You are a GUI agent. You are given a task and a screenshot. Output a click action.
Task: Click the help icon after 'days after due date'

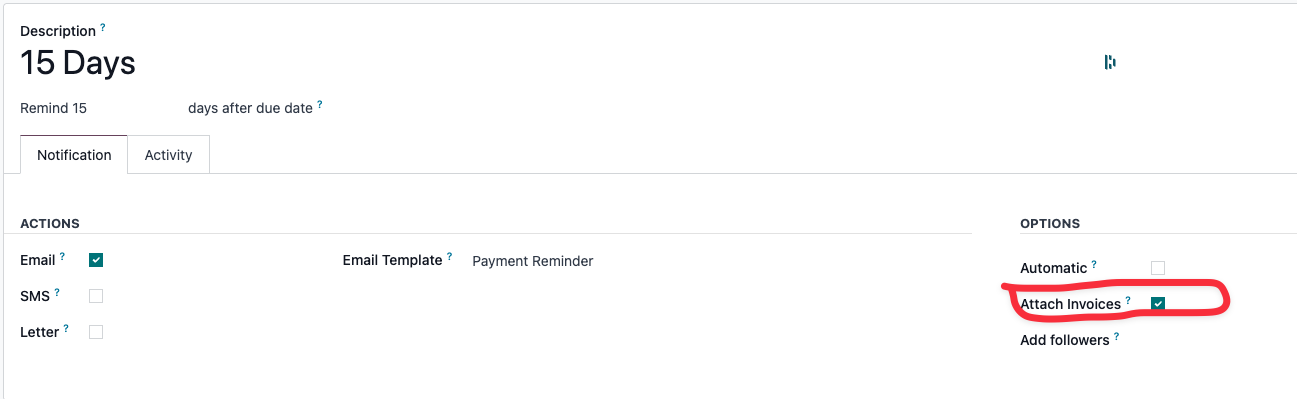coord(320,105)
